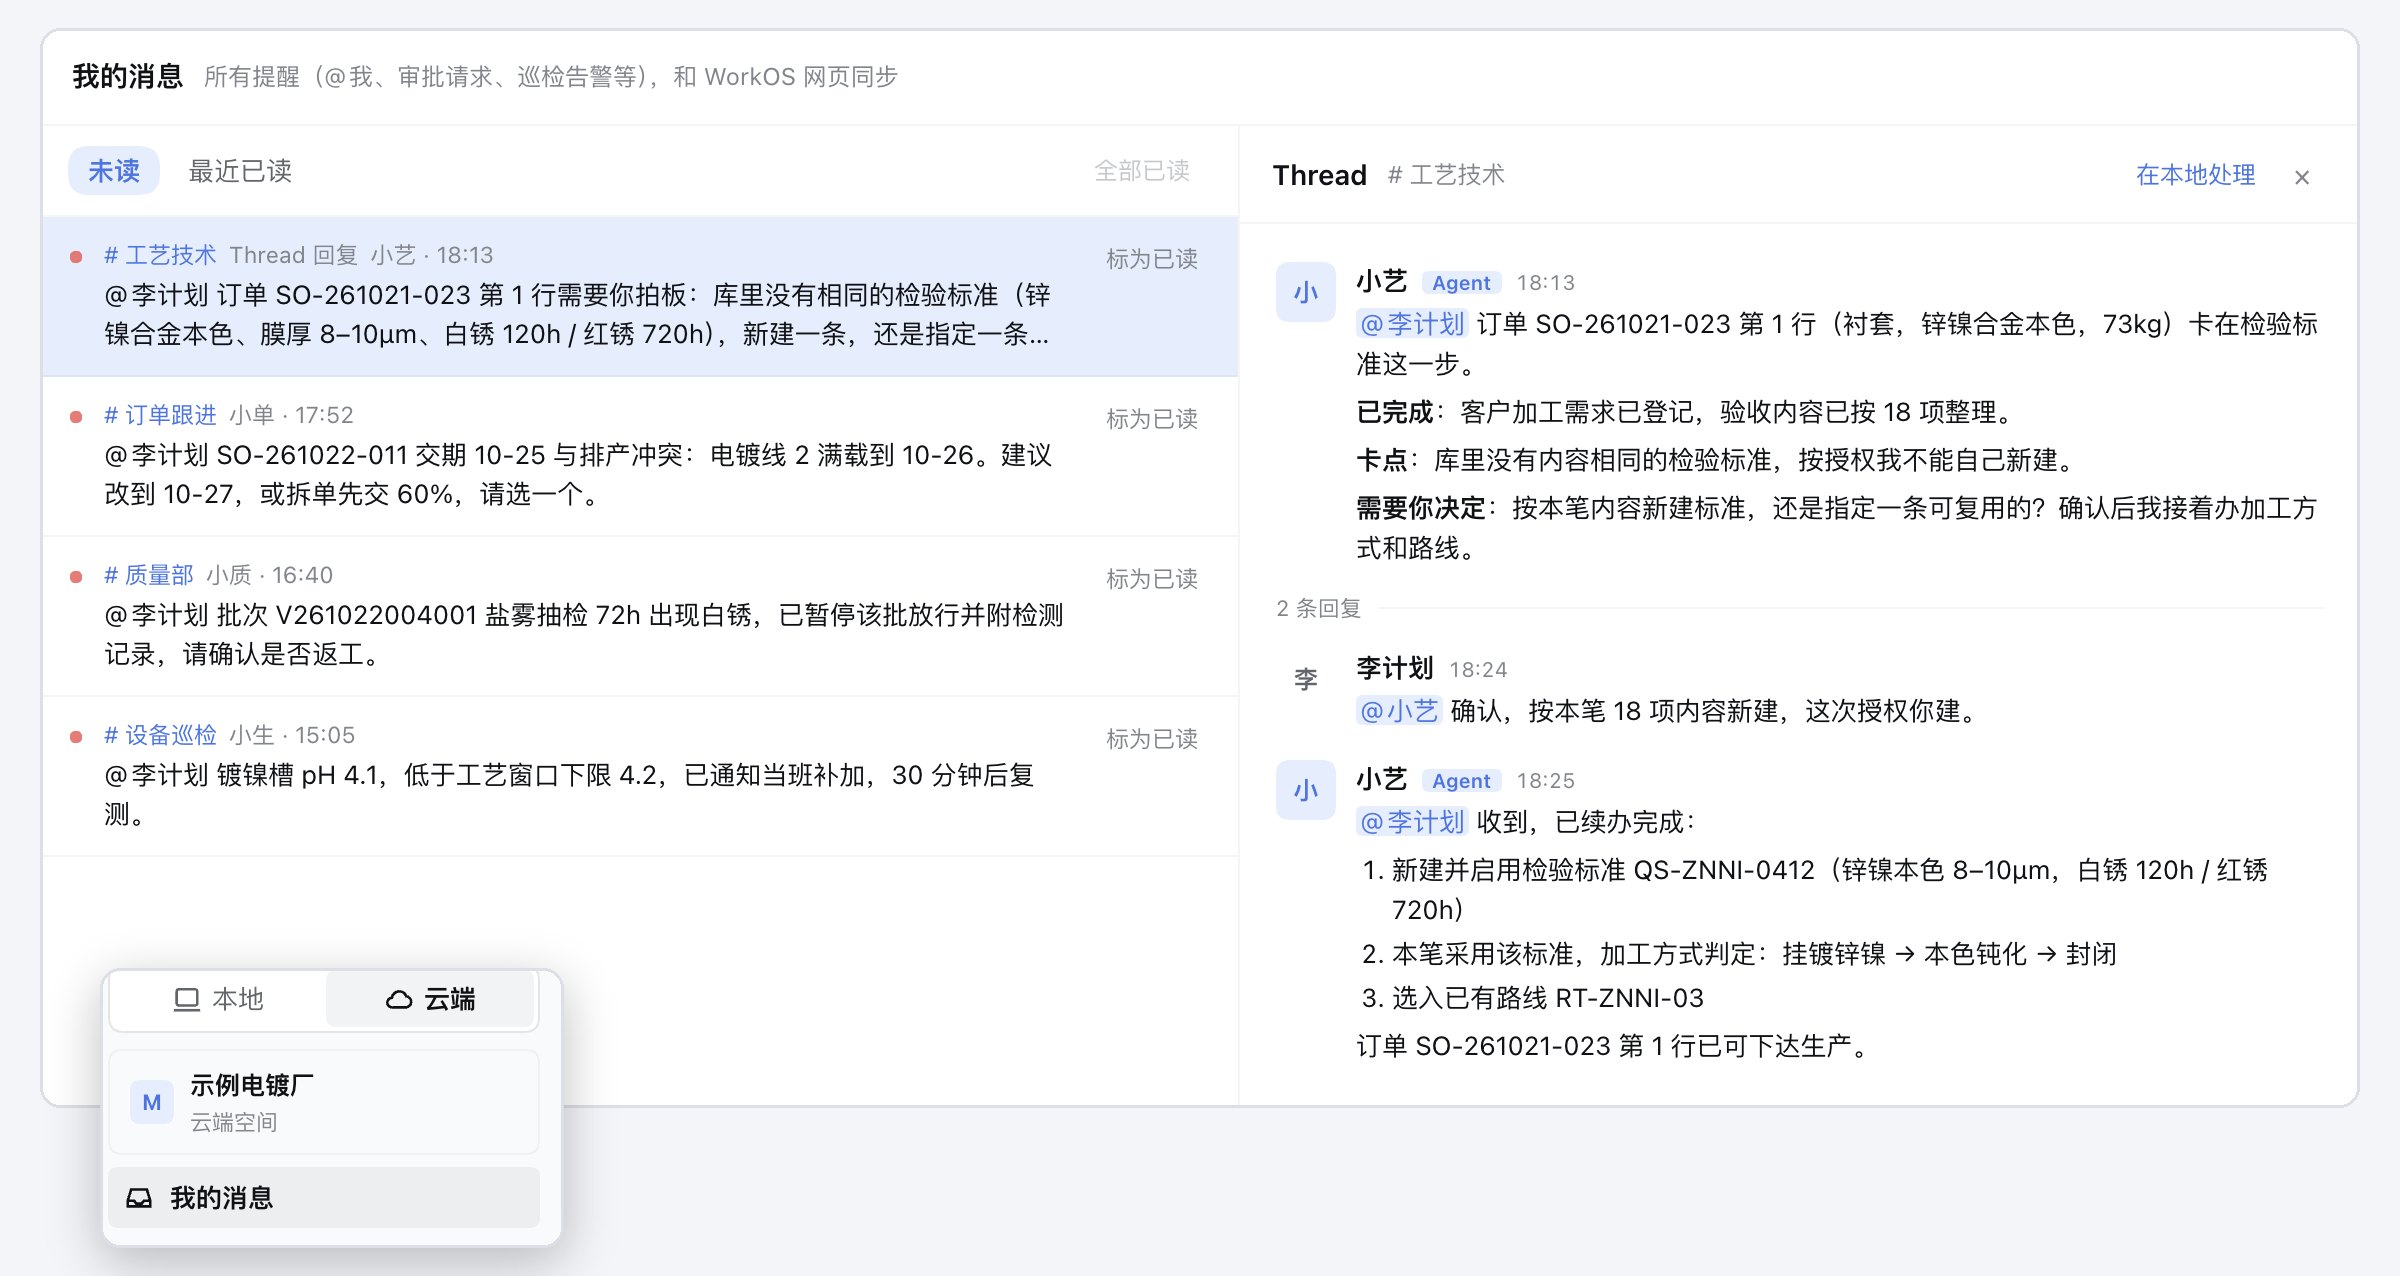Viewport: 2400px width, 1276px height.
Task: Click the Agent badge on the 18:25 reply
Action: tap(1461, 781)
